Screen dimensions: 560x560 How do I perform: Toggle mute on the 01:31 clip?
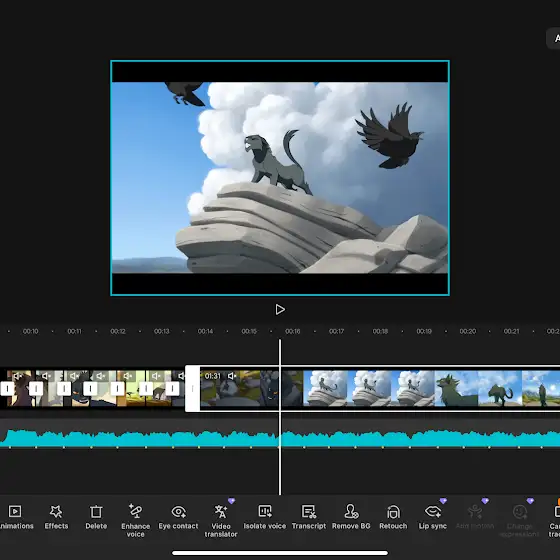point(232,376)
